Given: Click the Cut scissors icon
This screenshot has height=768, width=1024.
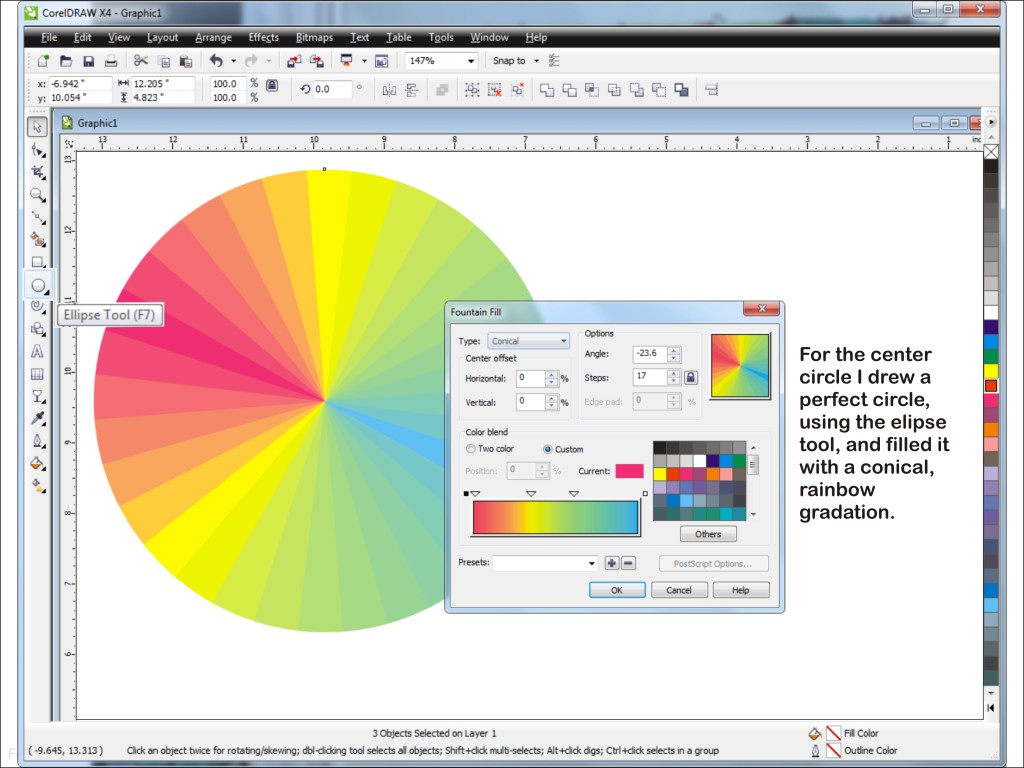Looking at the screenshot, I should (141, 61).
